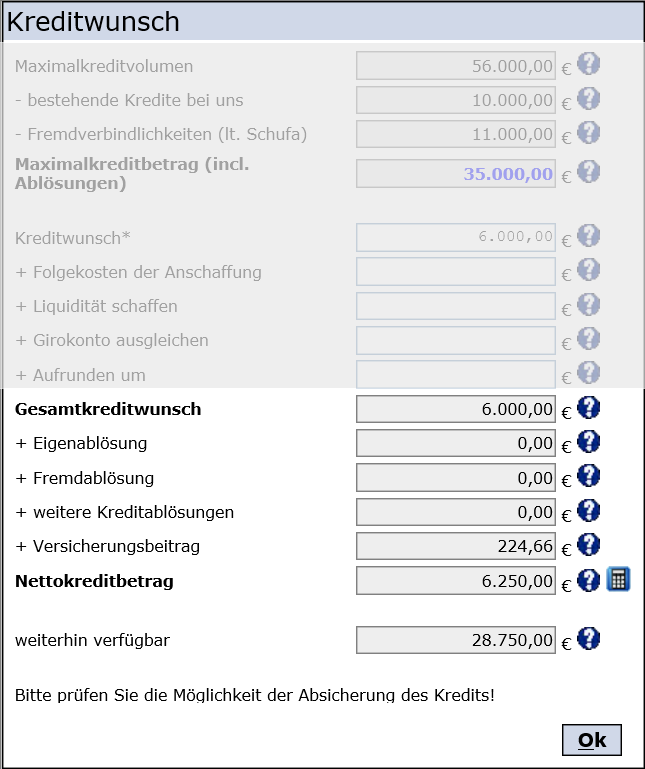Click the weiterhin verfügbar amount field
This screenshot has height=769, width=645.
[456, 640]
